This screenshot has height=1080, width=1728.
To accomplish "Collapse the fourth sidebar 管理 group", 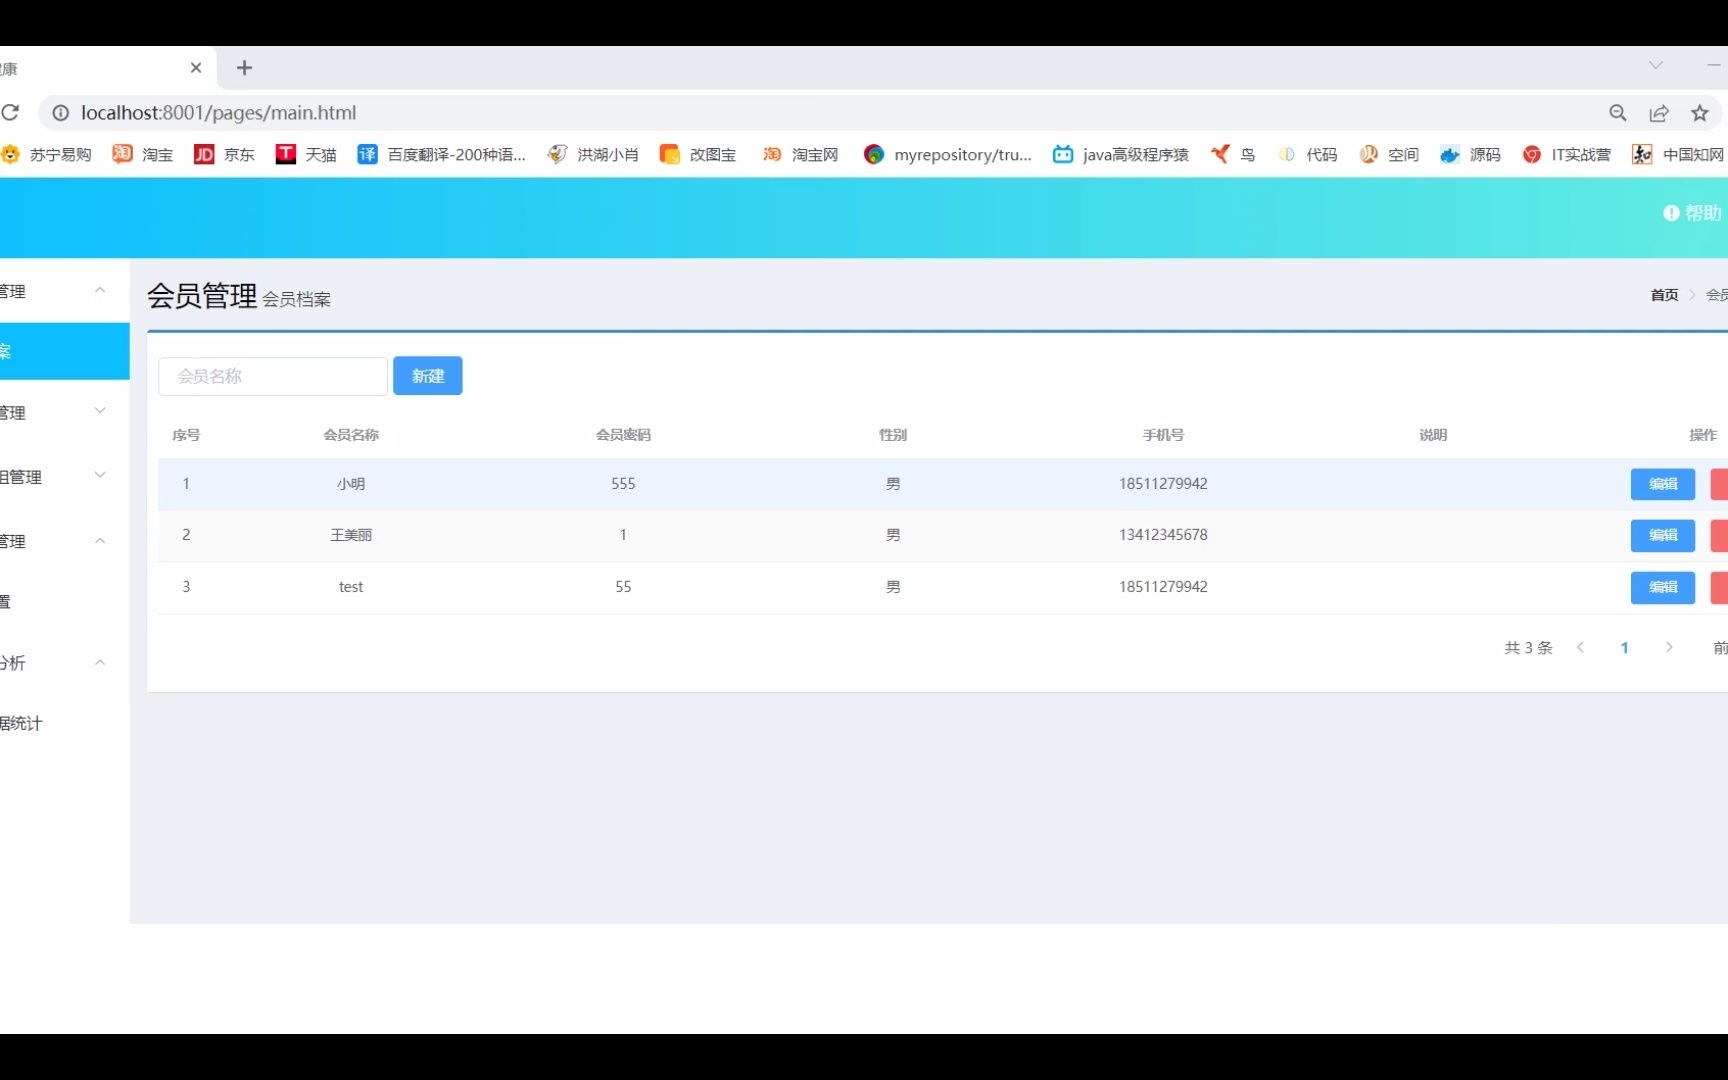I will click(x=100, y=541).
